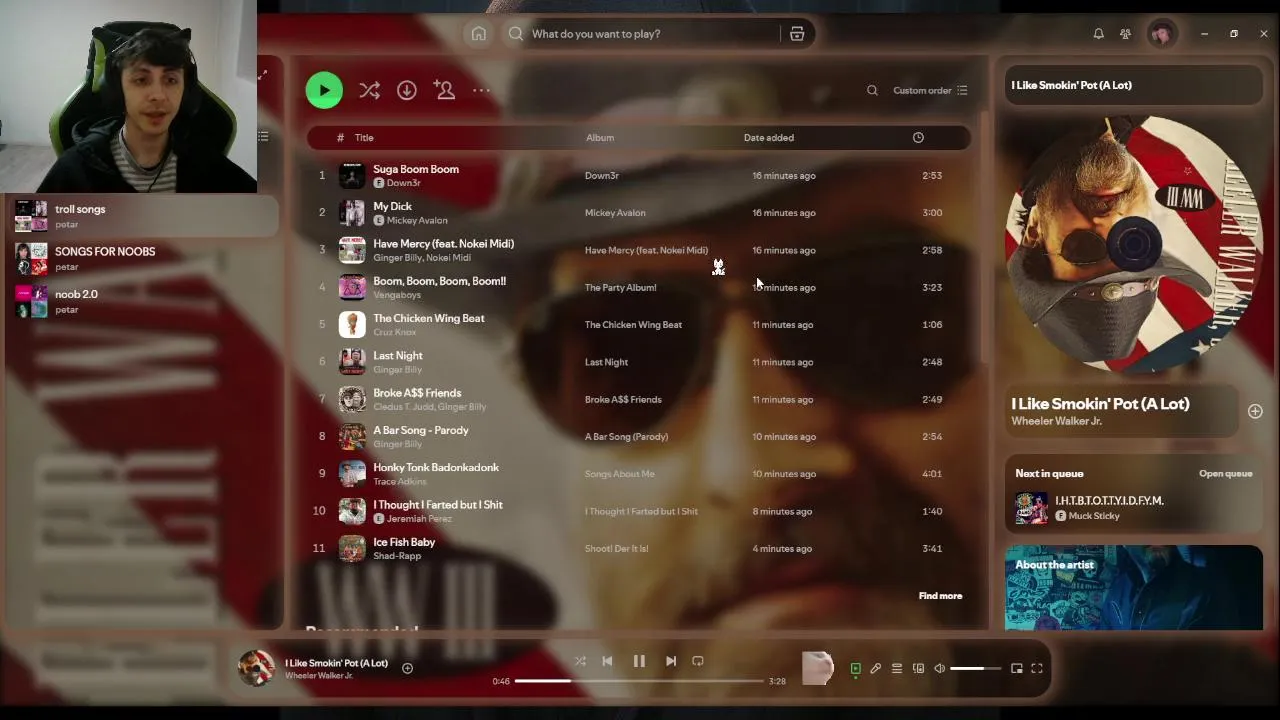1280x720 pixels.
Task: Sort by Date added column
Action: point(768,138)
